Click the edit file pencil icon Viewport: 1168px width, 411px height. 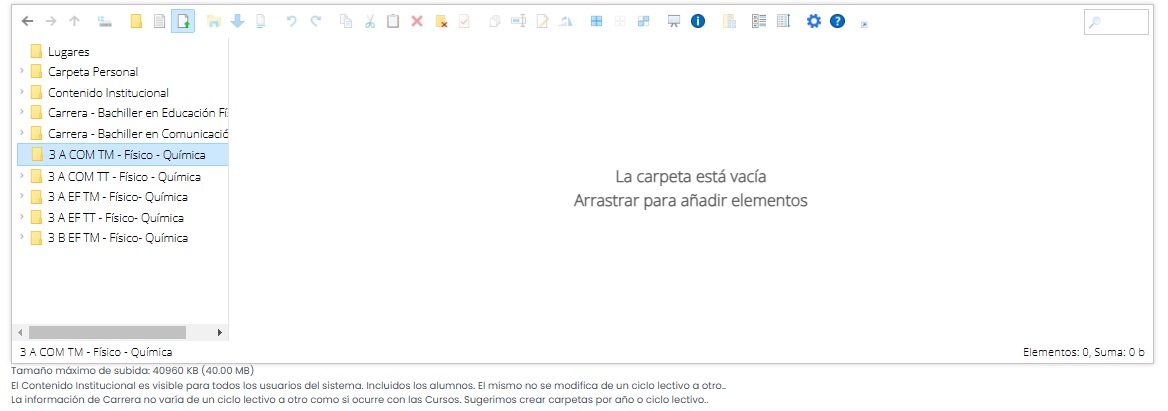pos(542,22)
